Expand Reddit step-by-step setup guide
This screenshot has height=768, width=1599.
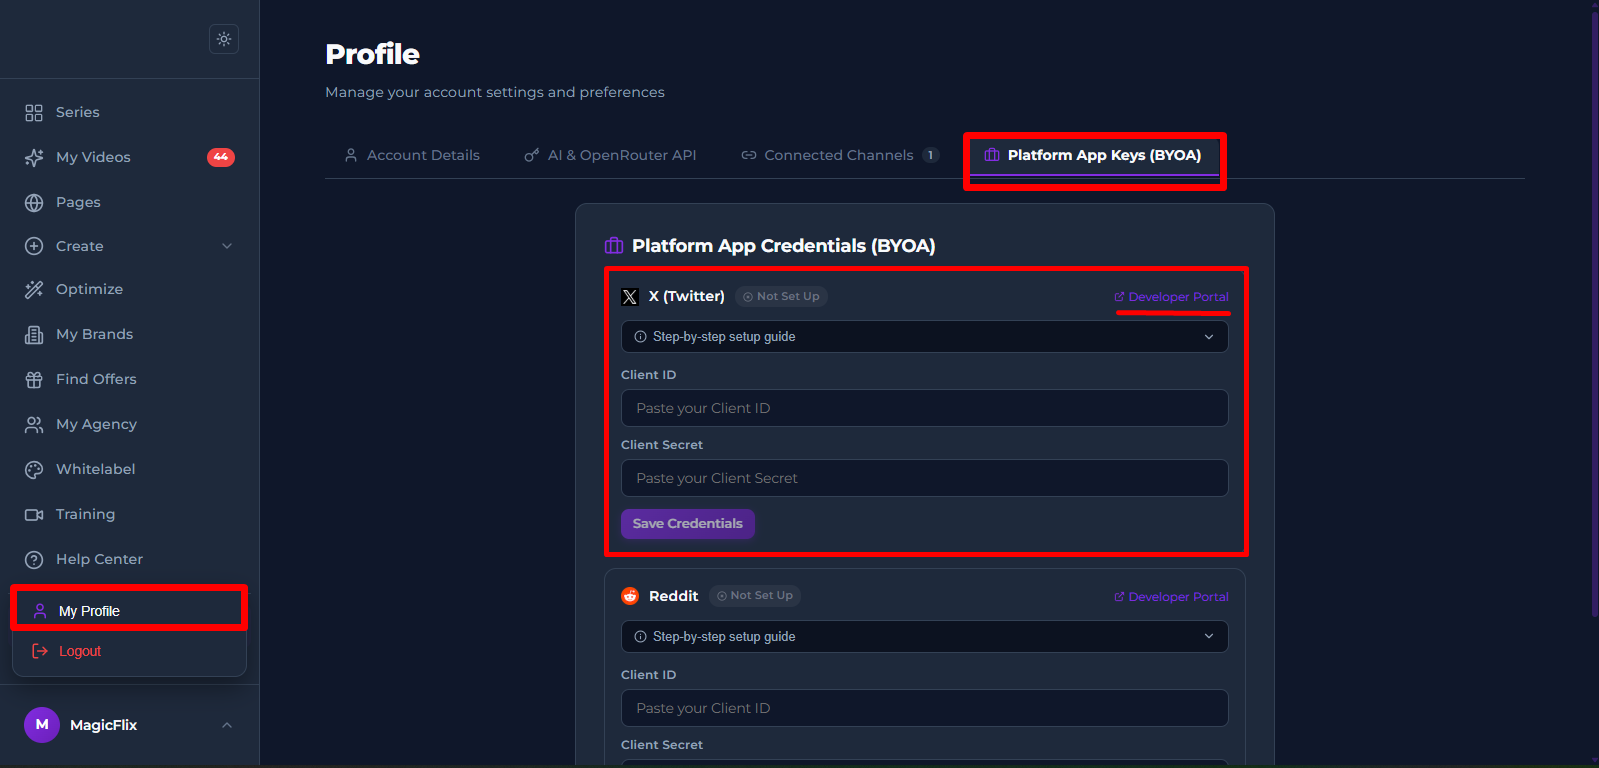point(925,637)
